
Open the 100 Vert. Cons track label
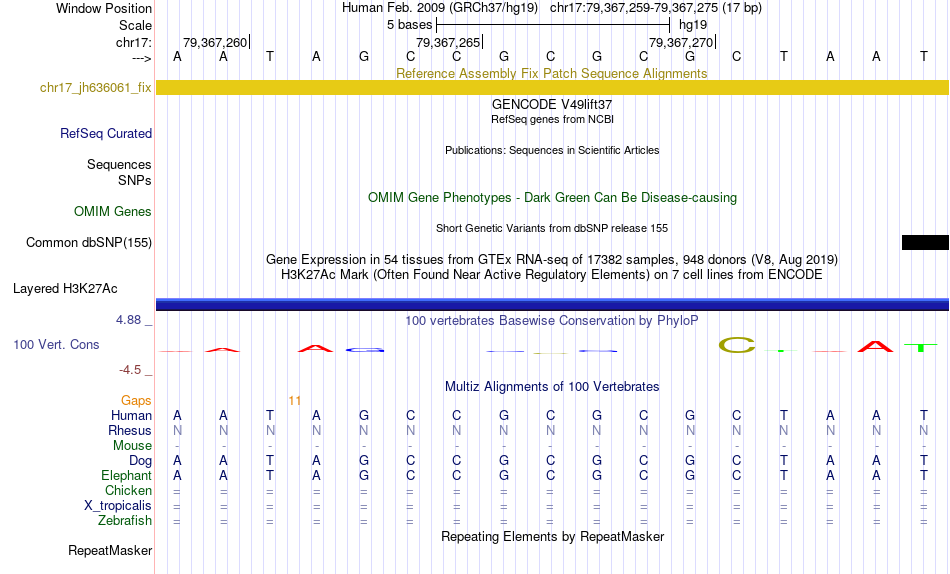point(56,344)
